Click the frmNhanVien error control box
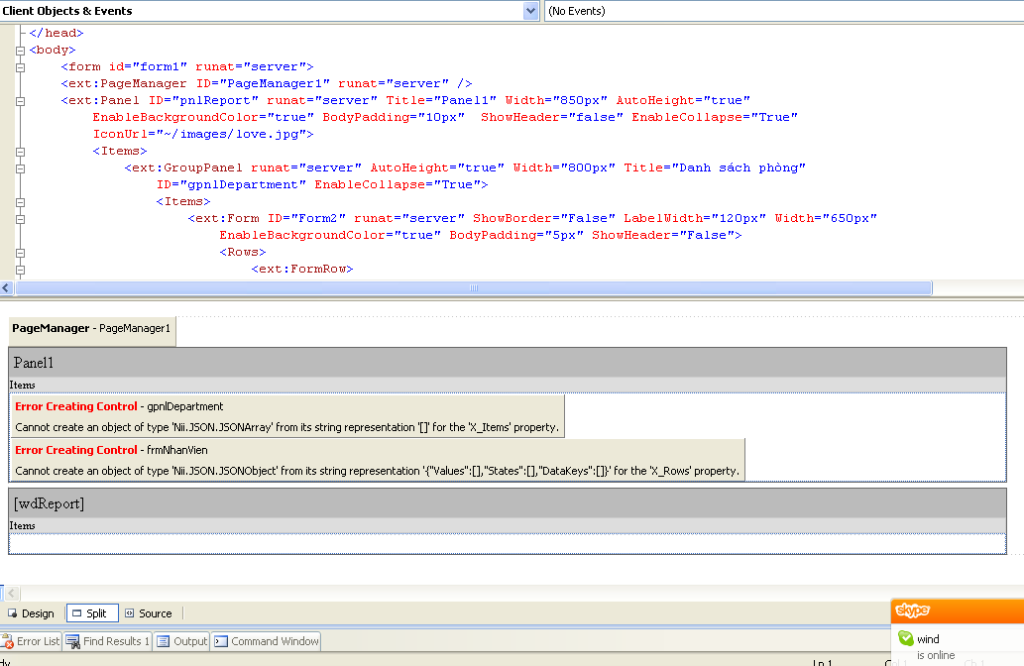Image resolution: width=1024 pixels, height=666 pixels. [377, 460]
